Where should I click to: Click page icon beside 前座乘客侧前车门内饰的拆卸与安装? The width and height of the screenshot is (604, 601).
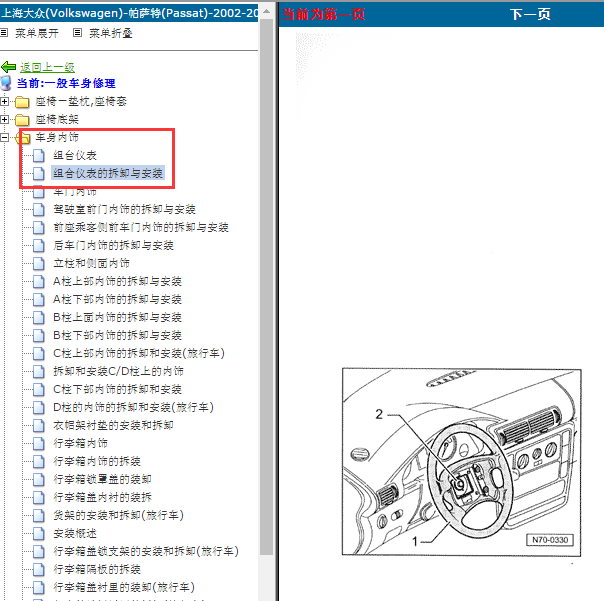coord(39,228)
